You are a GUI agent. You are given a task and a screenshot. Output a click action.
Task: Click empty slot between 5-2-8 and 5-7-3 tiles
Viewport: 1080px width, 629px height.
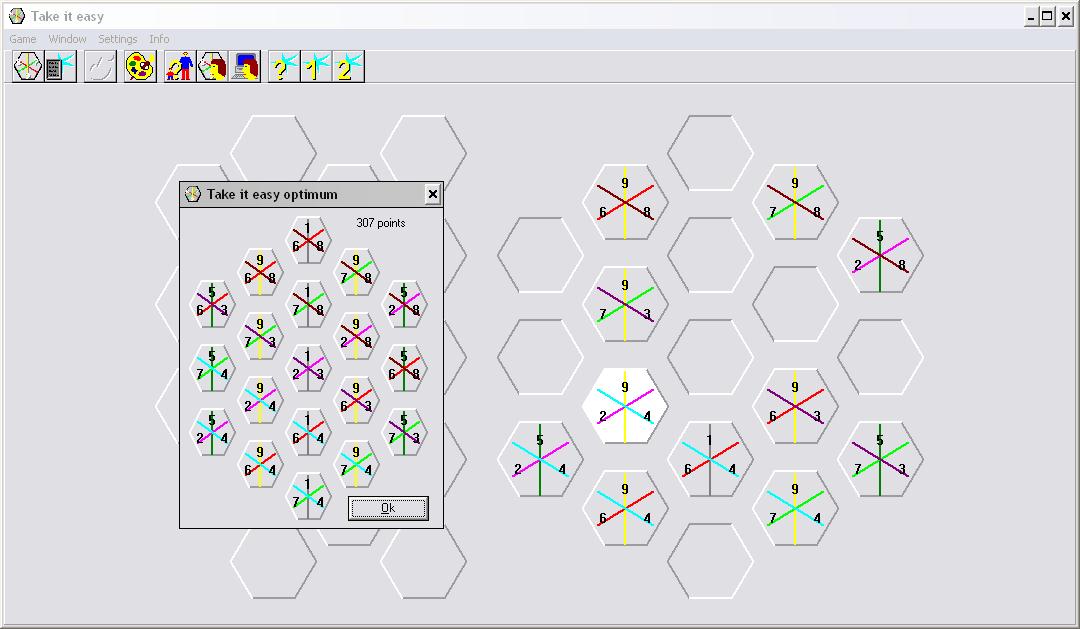click(880, 357)
